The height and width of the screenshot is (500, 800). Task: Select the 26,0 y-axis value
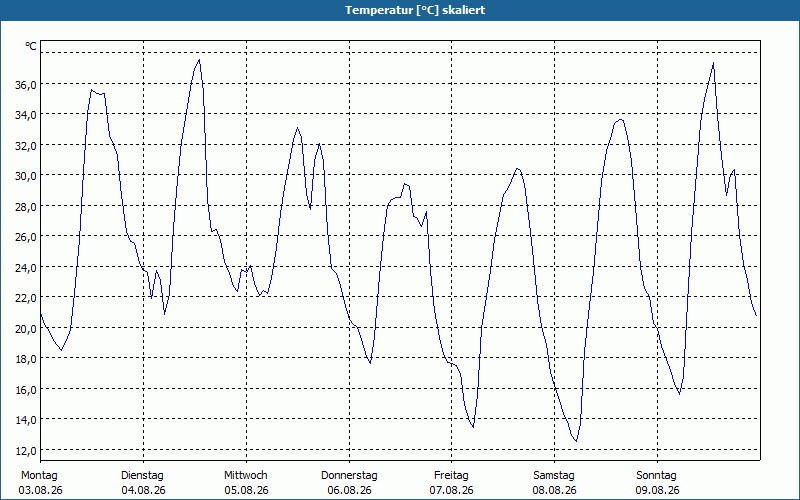pyautogui.click(x=26, y=237)
